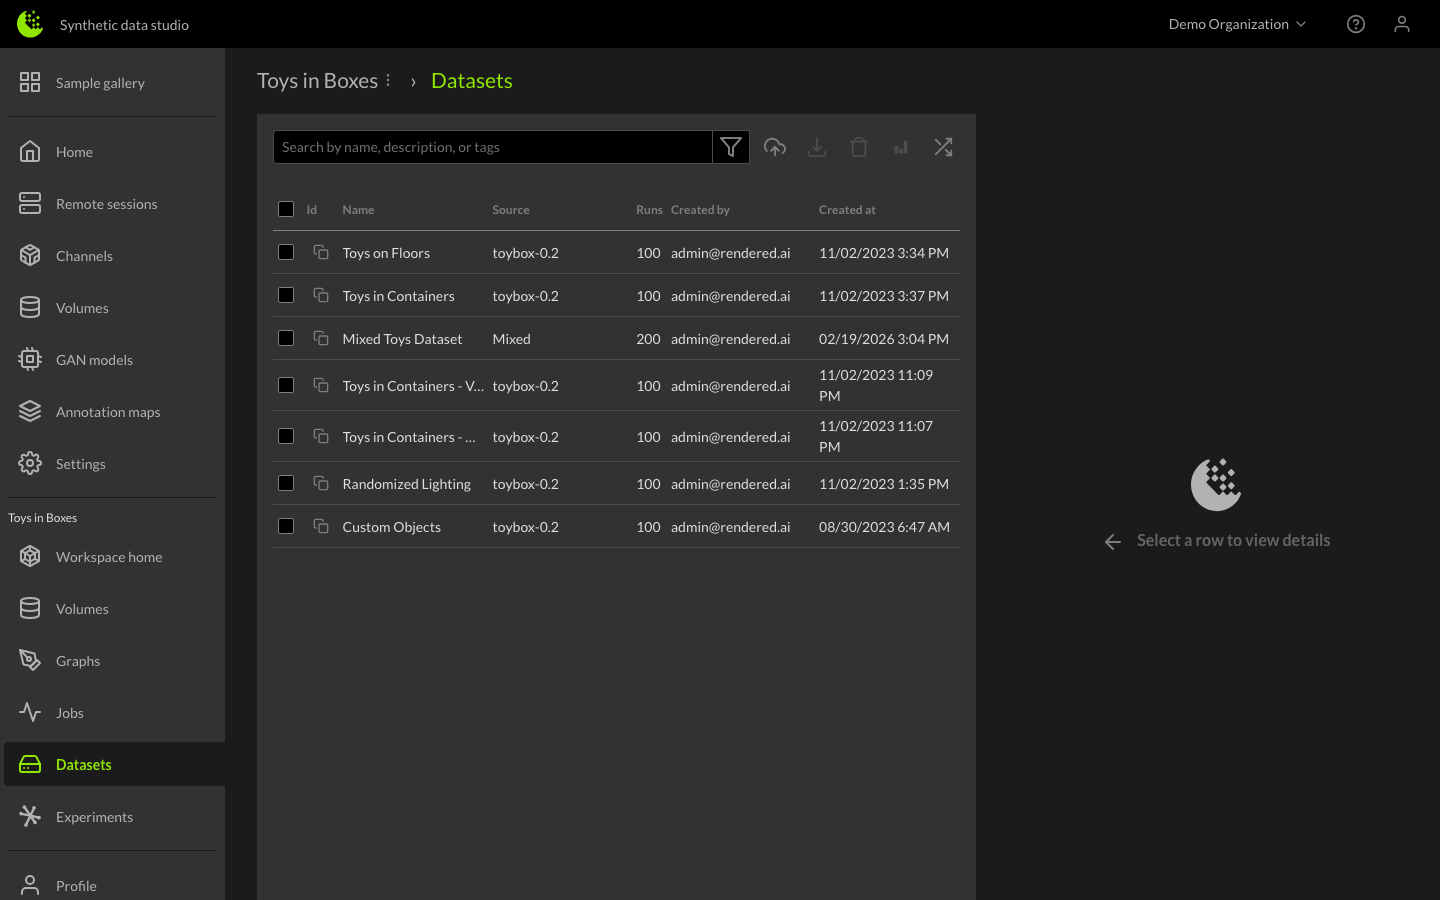This screenshot has height=900, width=1440.
Task: Copy the ID of Toys on Floors
Action: pos(321,252)
